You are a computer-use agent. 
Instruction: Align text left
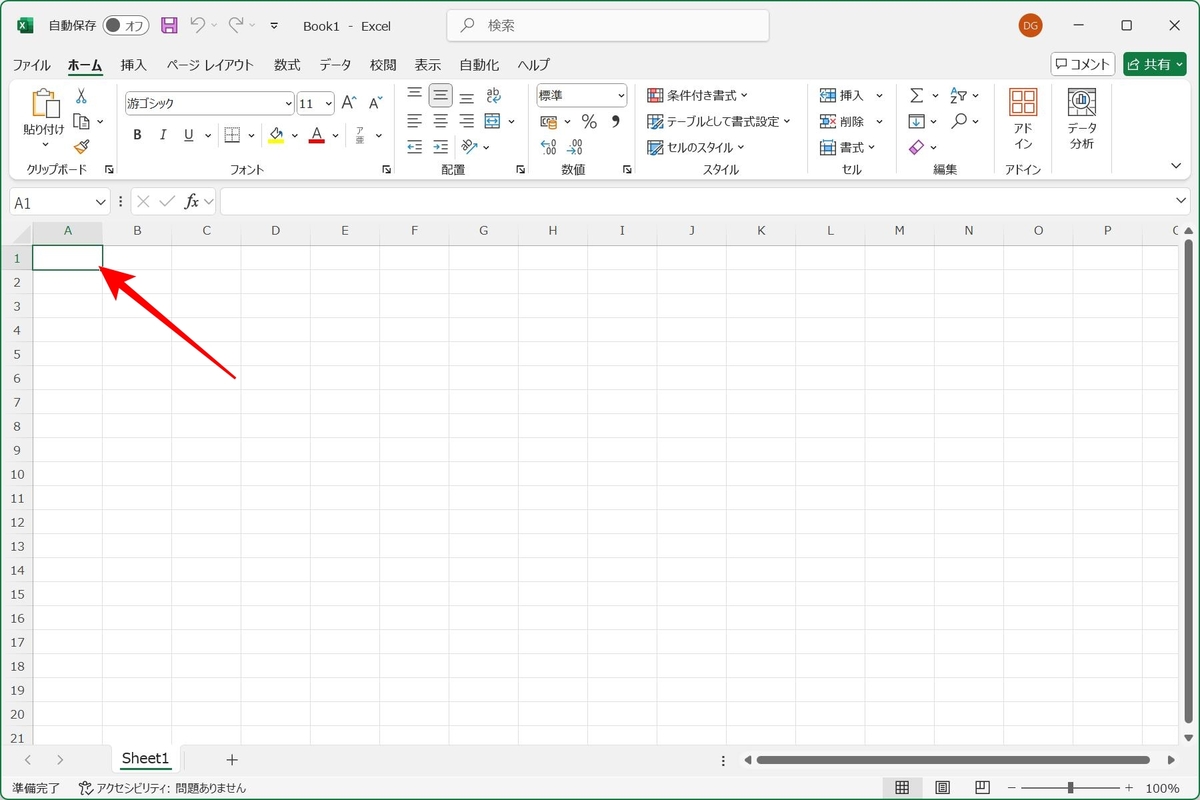coord(415,121)
